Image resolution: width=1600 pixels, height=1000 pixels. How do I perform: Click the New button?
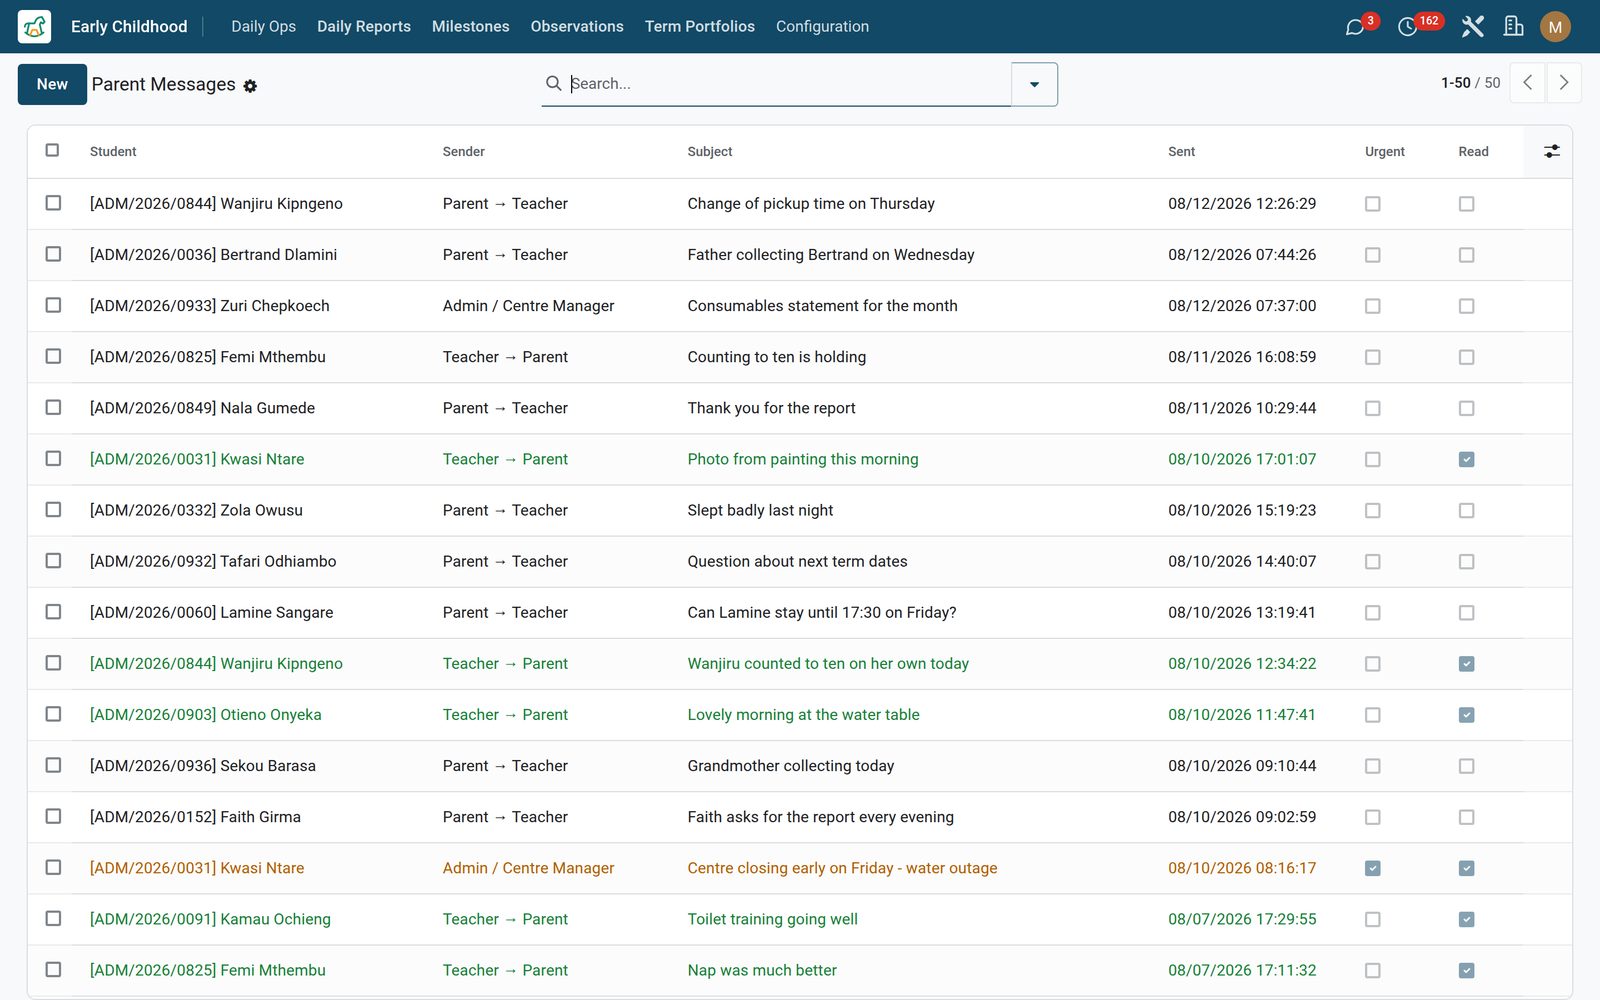tap(52, 84)
